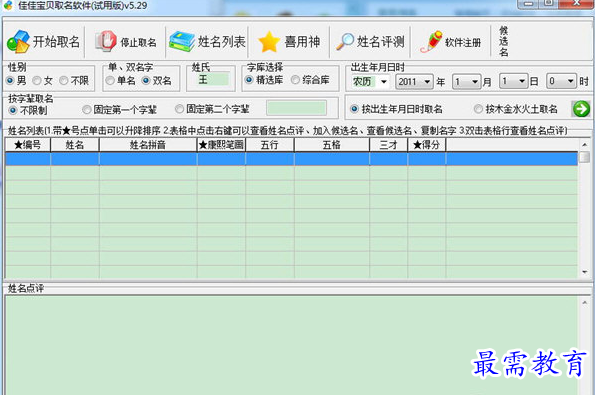
Task: Click the 开始取名 toolbar icon
Action: tap(18, 42)
